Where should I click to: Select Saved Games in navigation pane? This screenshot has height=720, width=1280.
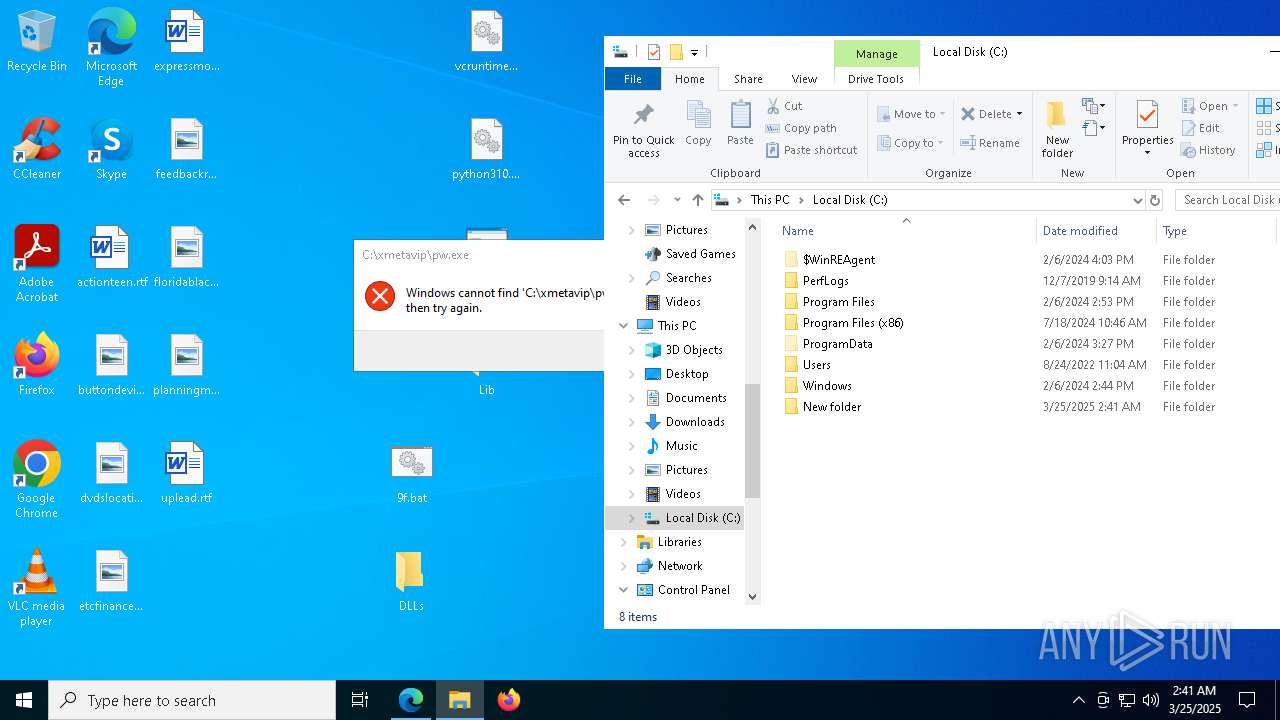[690, 254]
